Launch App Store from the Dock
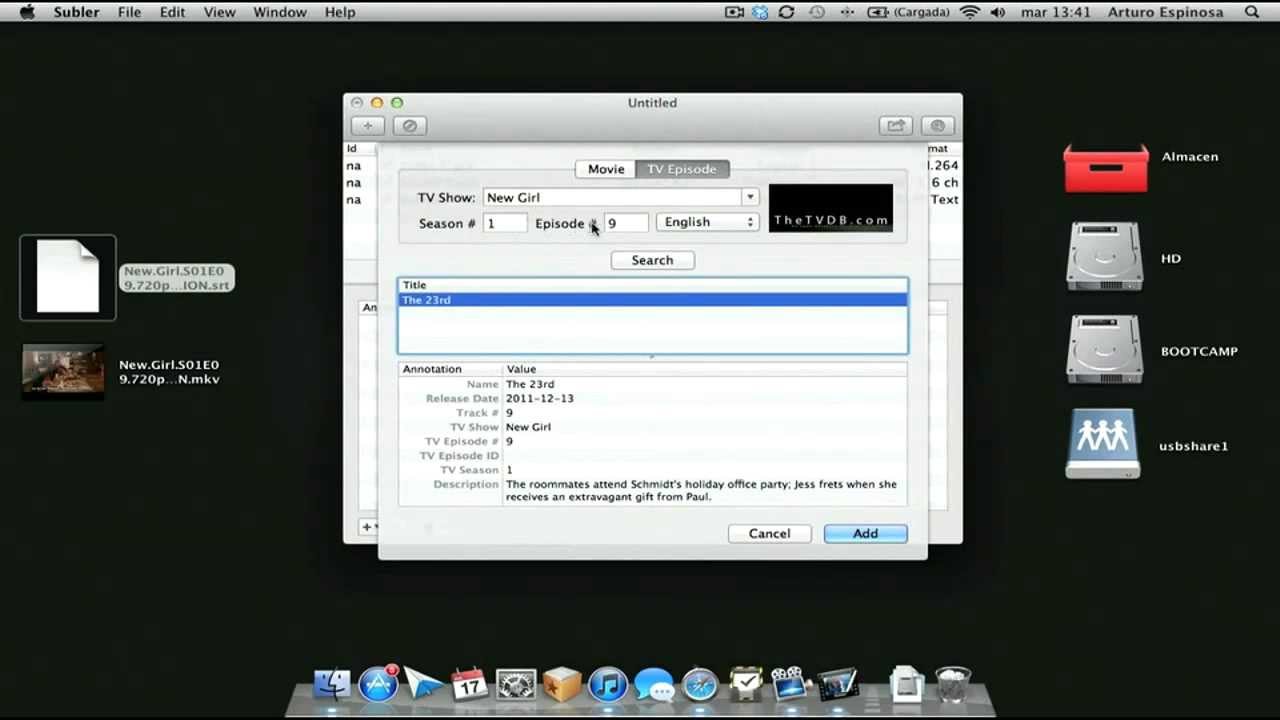The width and height of the screenshot is (1280, 720). pos(378,684)
